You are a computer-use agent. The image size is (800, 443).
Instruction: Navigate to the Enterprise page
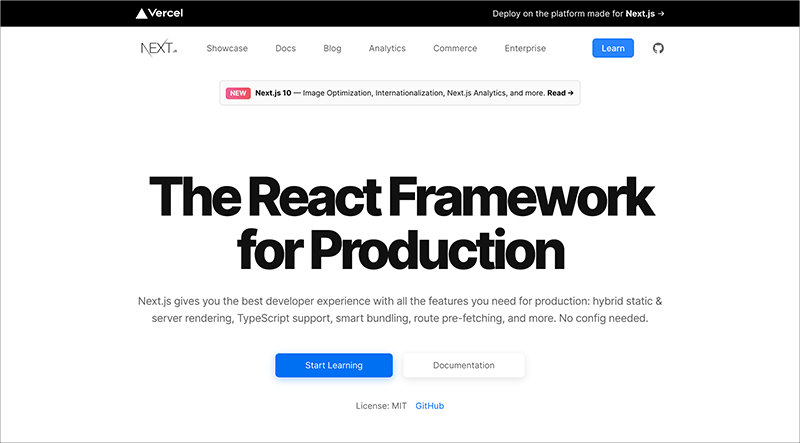(x=525, y=48)
